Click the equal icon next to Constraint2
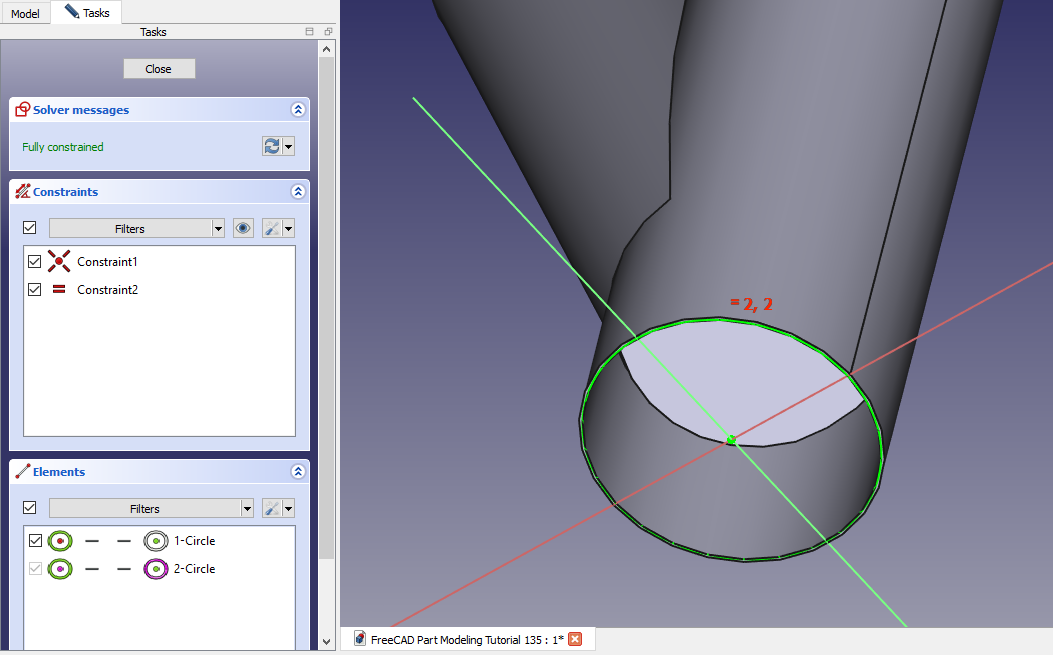 pyautogui.click(x=59, y=290)
